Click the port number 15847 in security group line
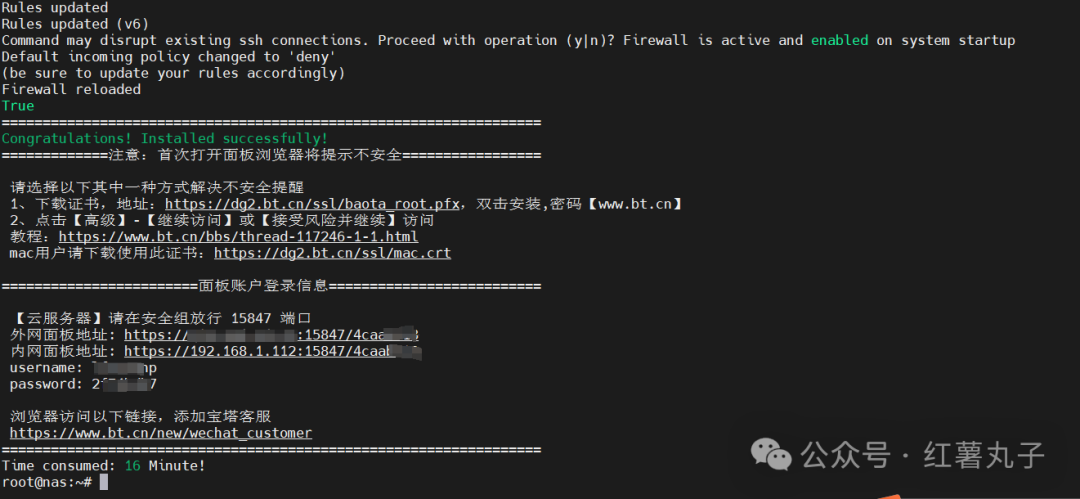This screenshot has width=1080, height=499. pos(252,318)
